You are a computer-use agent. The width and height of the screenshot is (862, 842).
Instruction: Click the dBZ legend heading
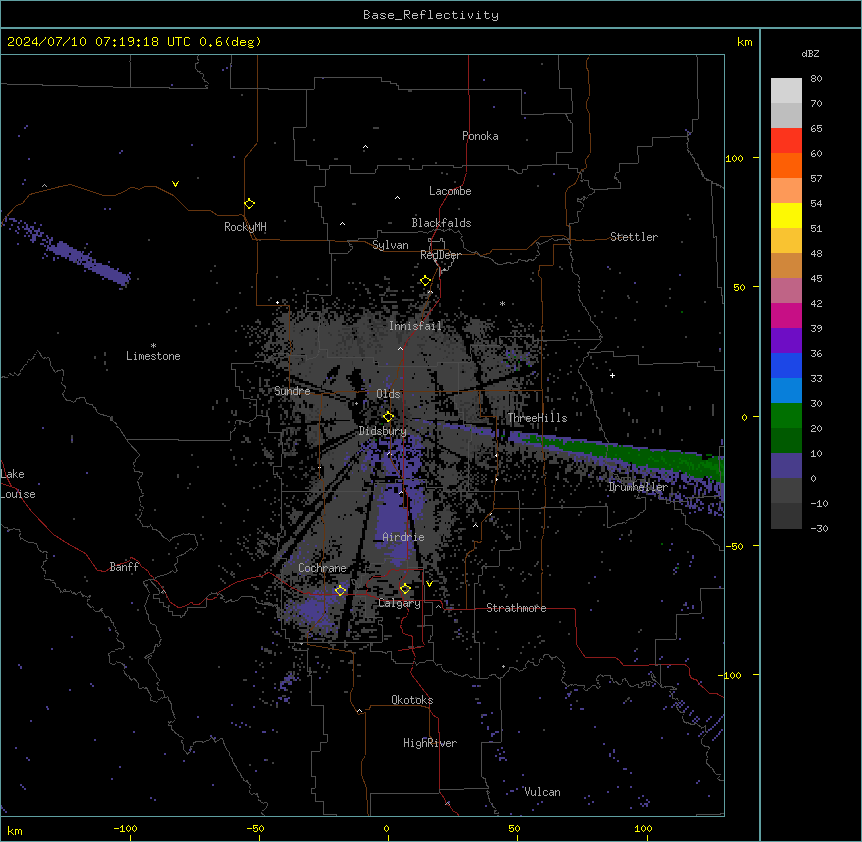point(810,53)
